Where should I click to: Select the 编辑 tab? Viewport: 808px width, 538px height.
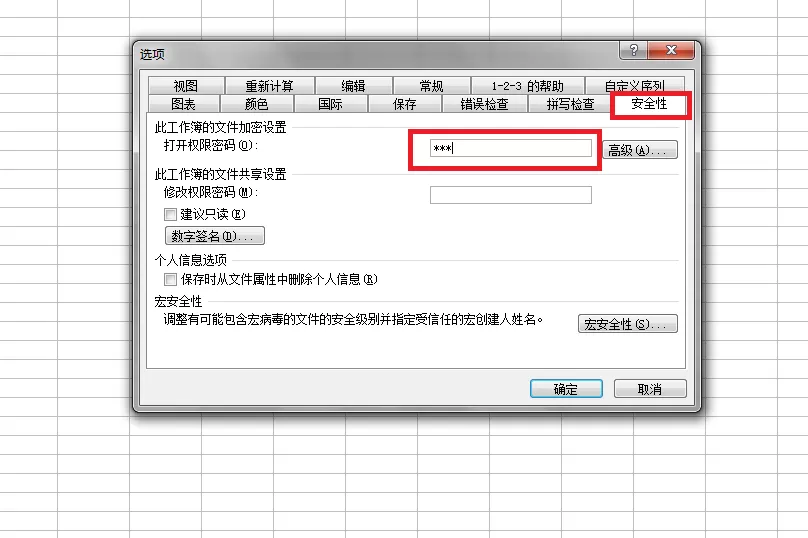(x=354, y=86)
